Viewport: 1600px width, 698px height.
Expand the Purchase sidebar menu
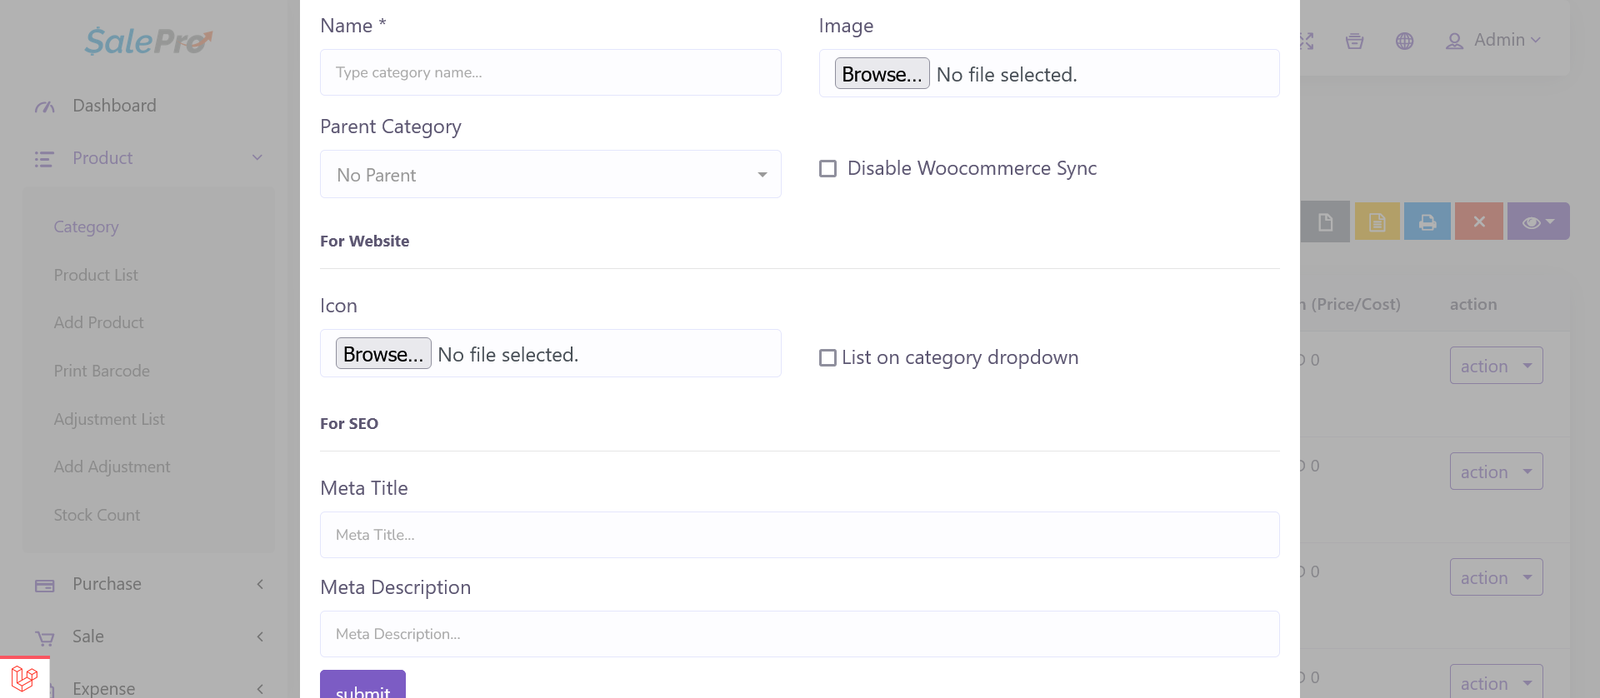tap(107, 584)
